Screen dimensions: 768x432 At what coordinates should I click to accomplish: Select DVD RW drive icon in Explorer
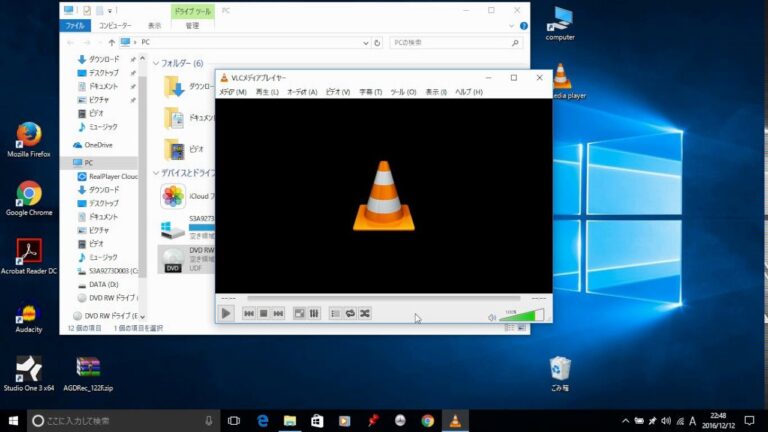173,260
